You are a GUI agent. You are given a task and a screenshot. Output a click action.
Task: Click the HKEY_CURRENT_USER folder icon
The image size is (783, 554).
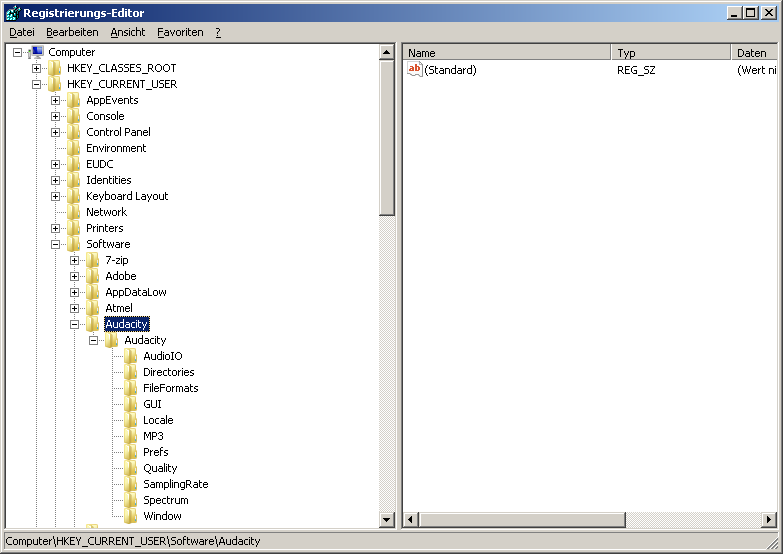click(x=55, y=84)
